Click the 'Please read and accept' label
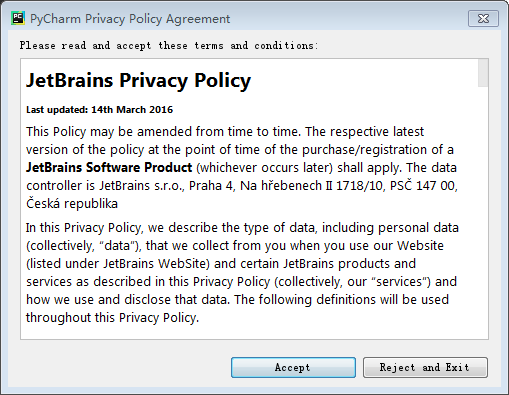This screenshot has width=509, height=395. pyautogui.click(x=169, y=45)
